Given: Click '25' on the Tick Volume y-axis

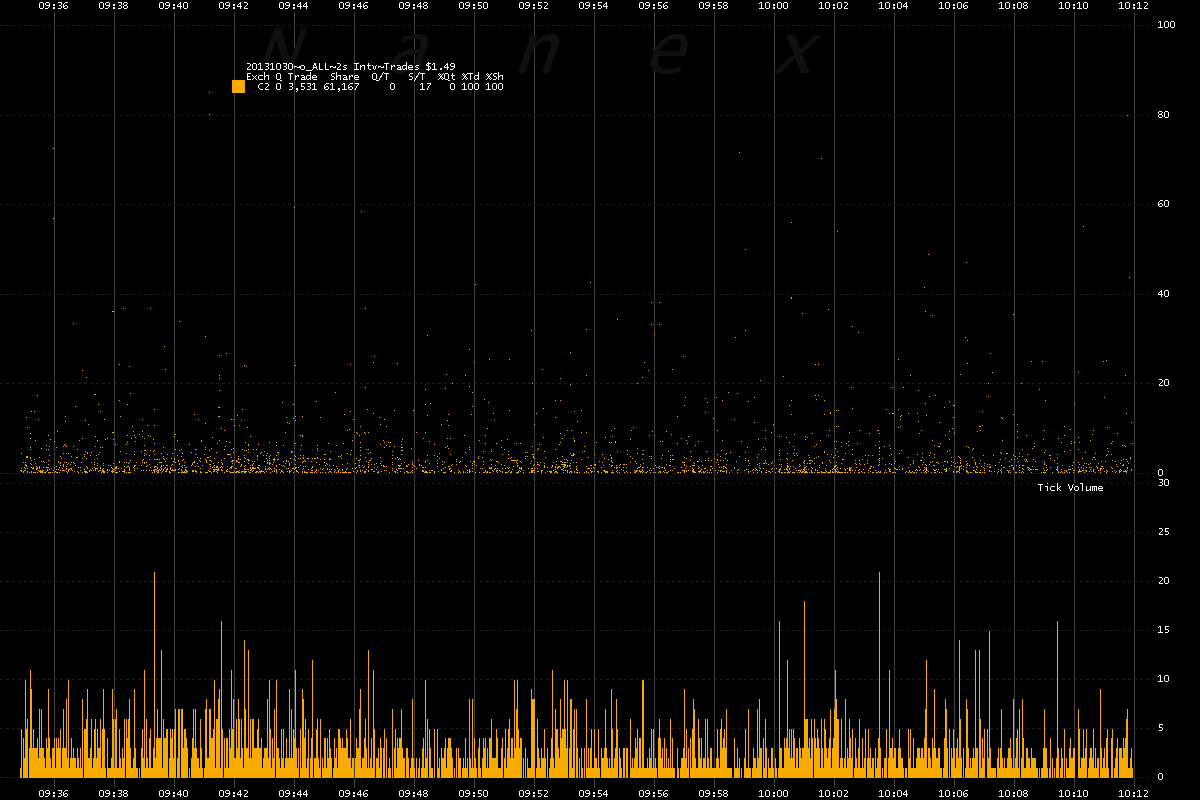Looking at the screenshot, I should 1163,532.
